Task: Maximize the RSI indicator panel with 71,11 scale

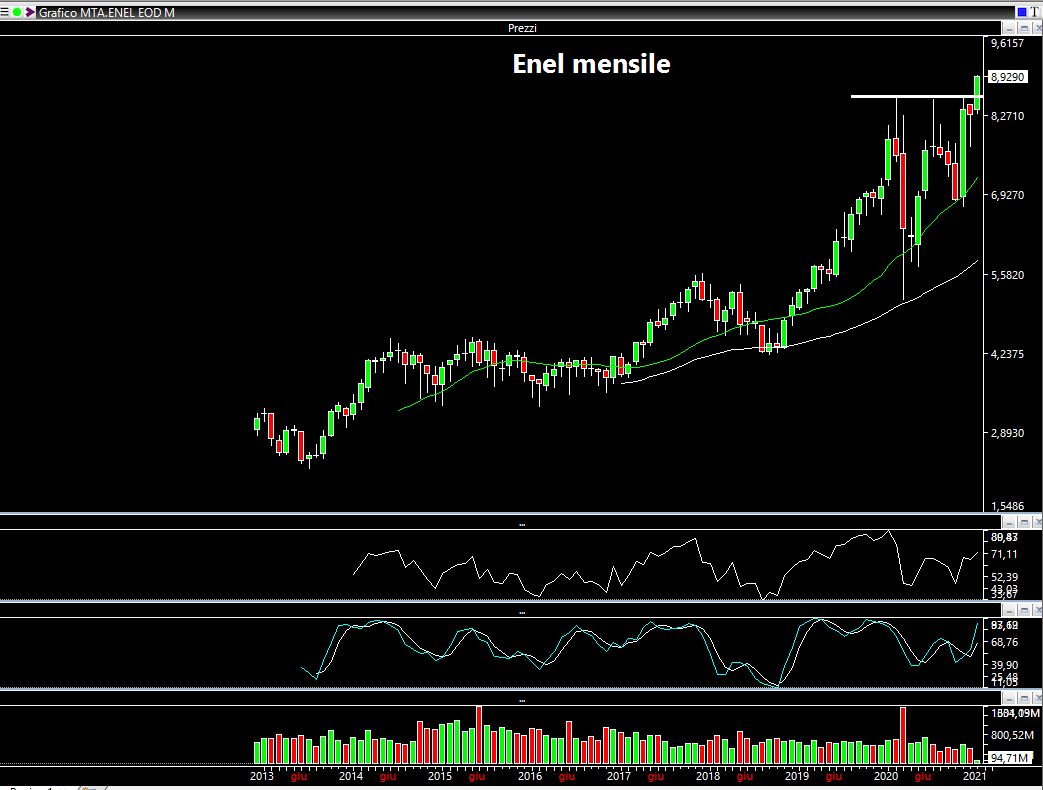Action: tap(1024, 522)
